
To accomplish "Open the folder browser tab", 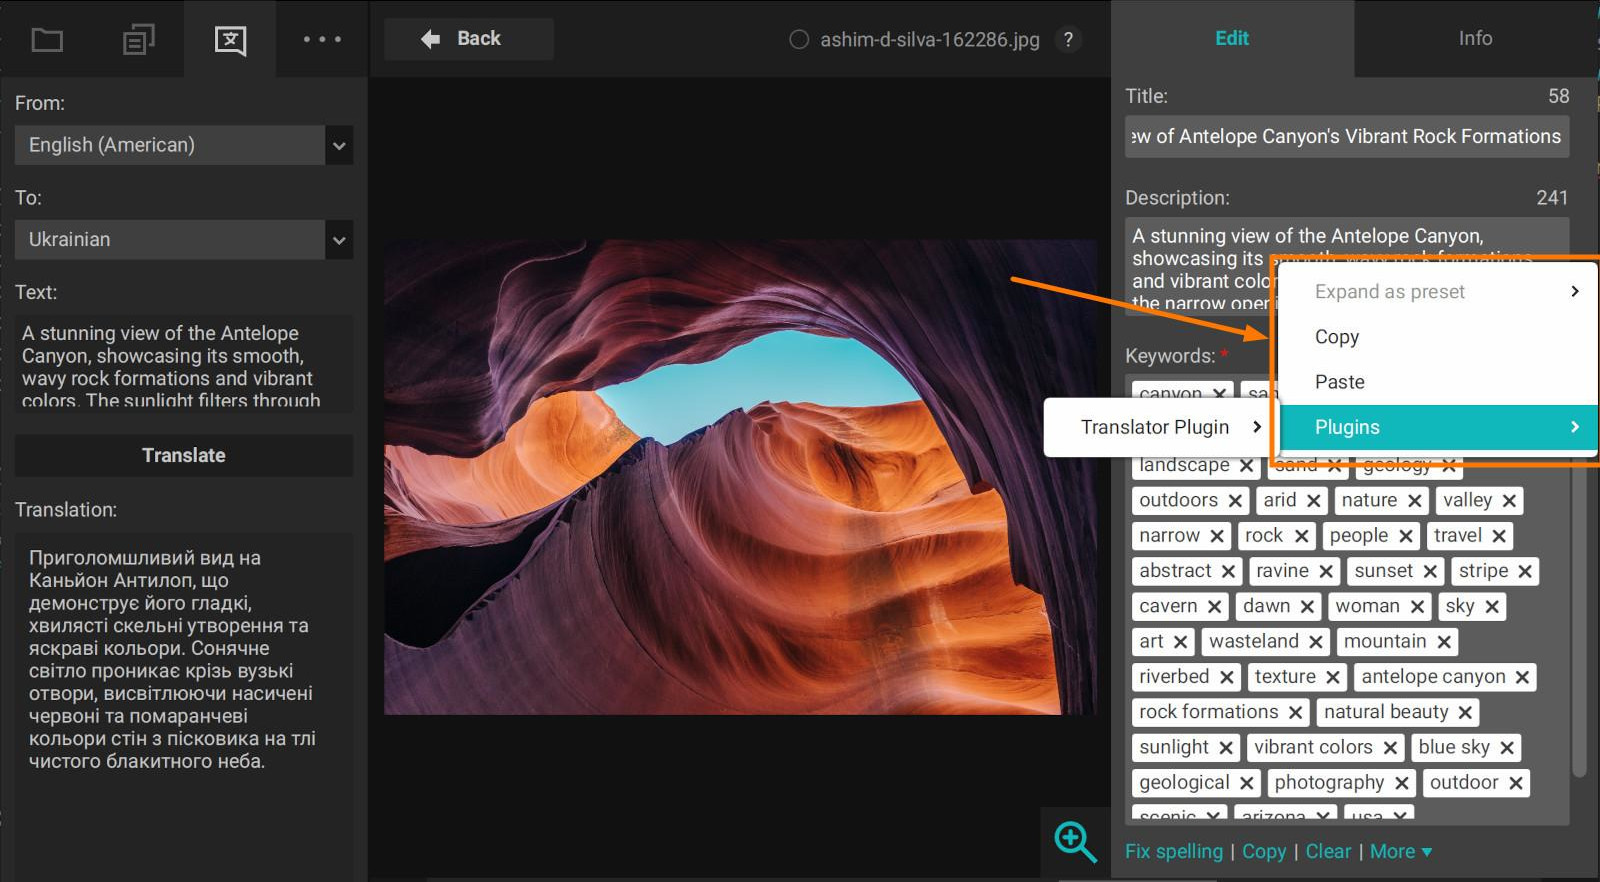I will (47, 40).
